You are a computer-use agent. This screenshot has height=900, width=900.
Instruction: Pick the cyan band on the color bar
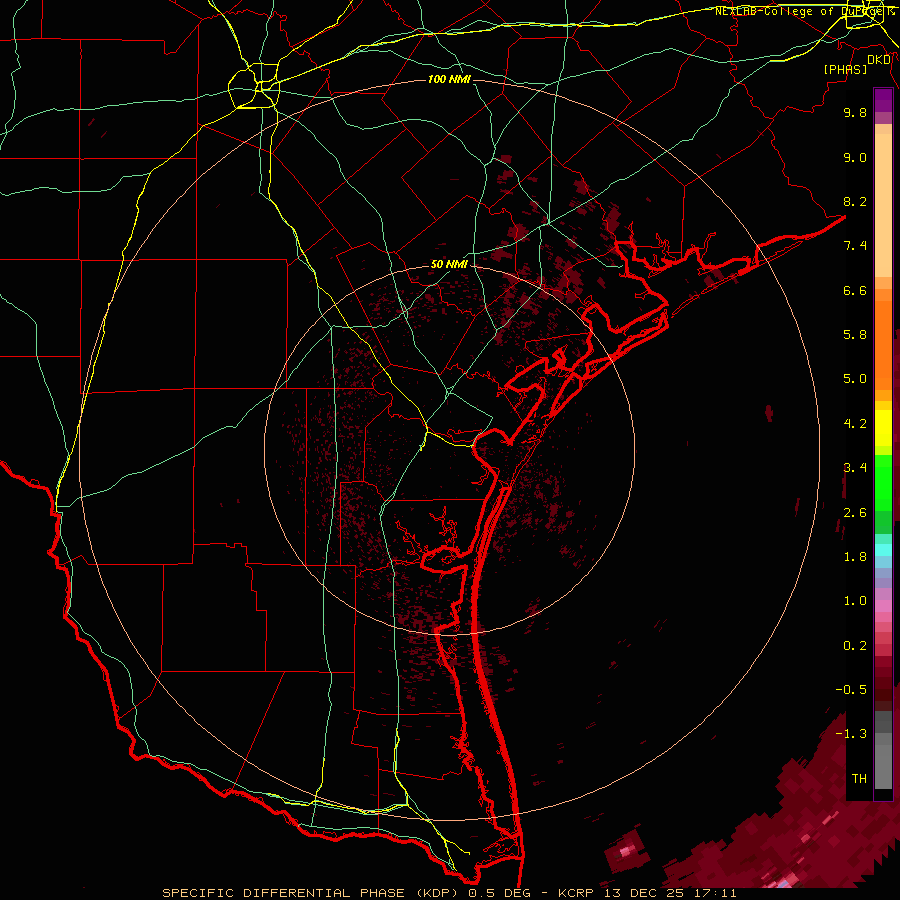tap(883, 550)
